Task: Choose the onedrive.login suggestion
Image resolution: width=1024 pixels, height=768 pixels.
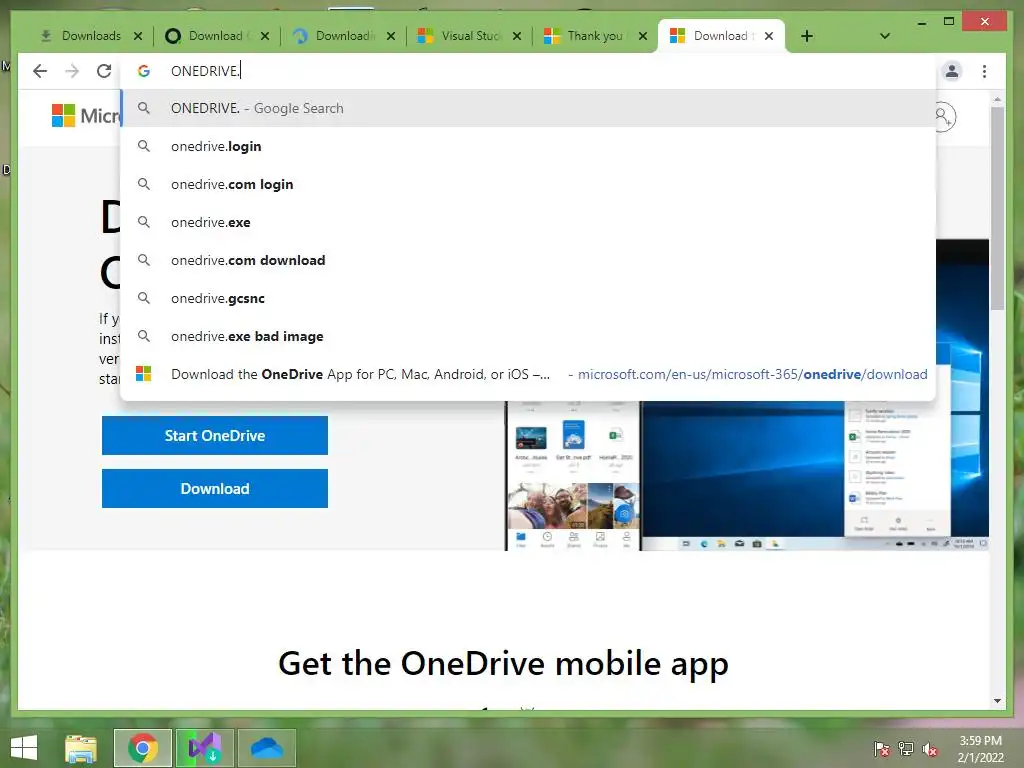Action: (528, 146)
